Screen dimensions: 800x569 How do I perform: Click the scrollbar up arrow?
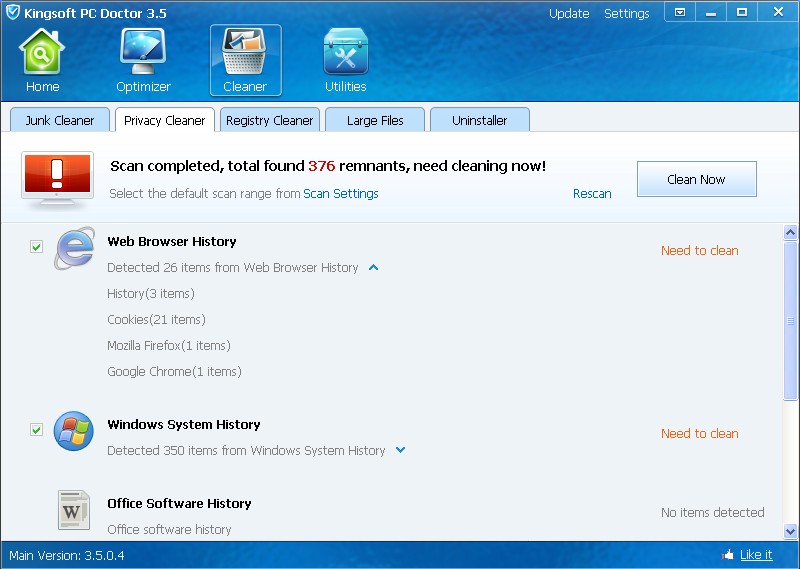point(790,233)
